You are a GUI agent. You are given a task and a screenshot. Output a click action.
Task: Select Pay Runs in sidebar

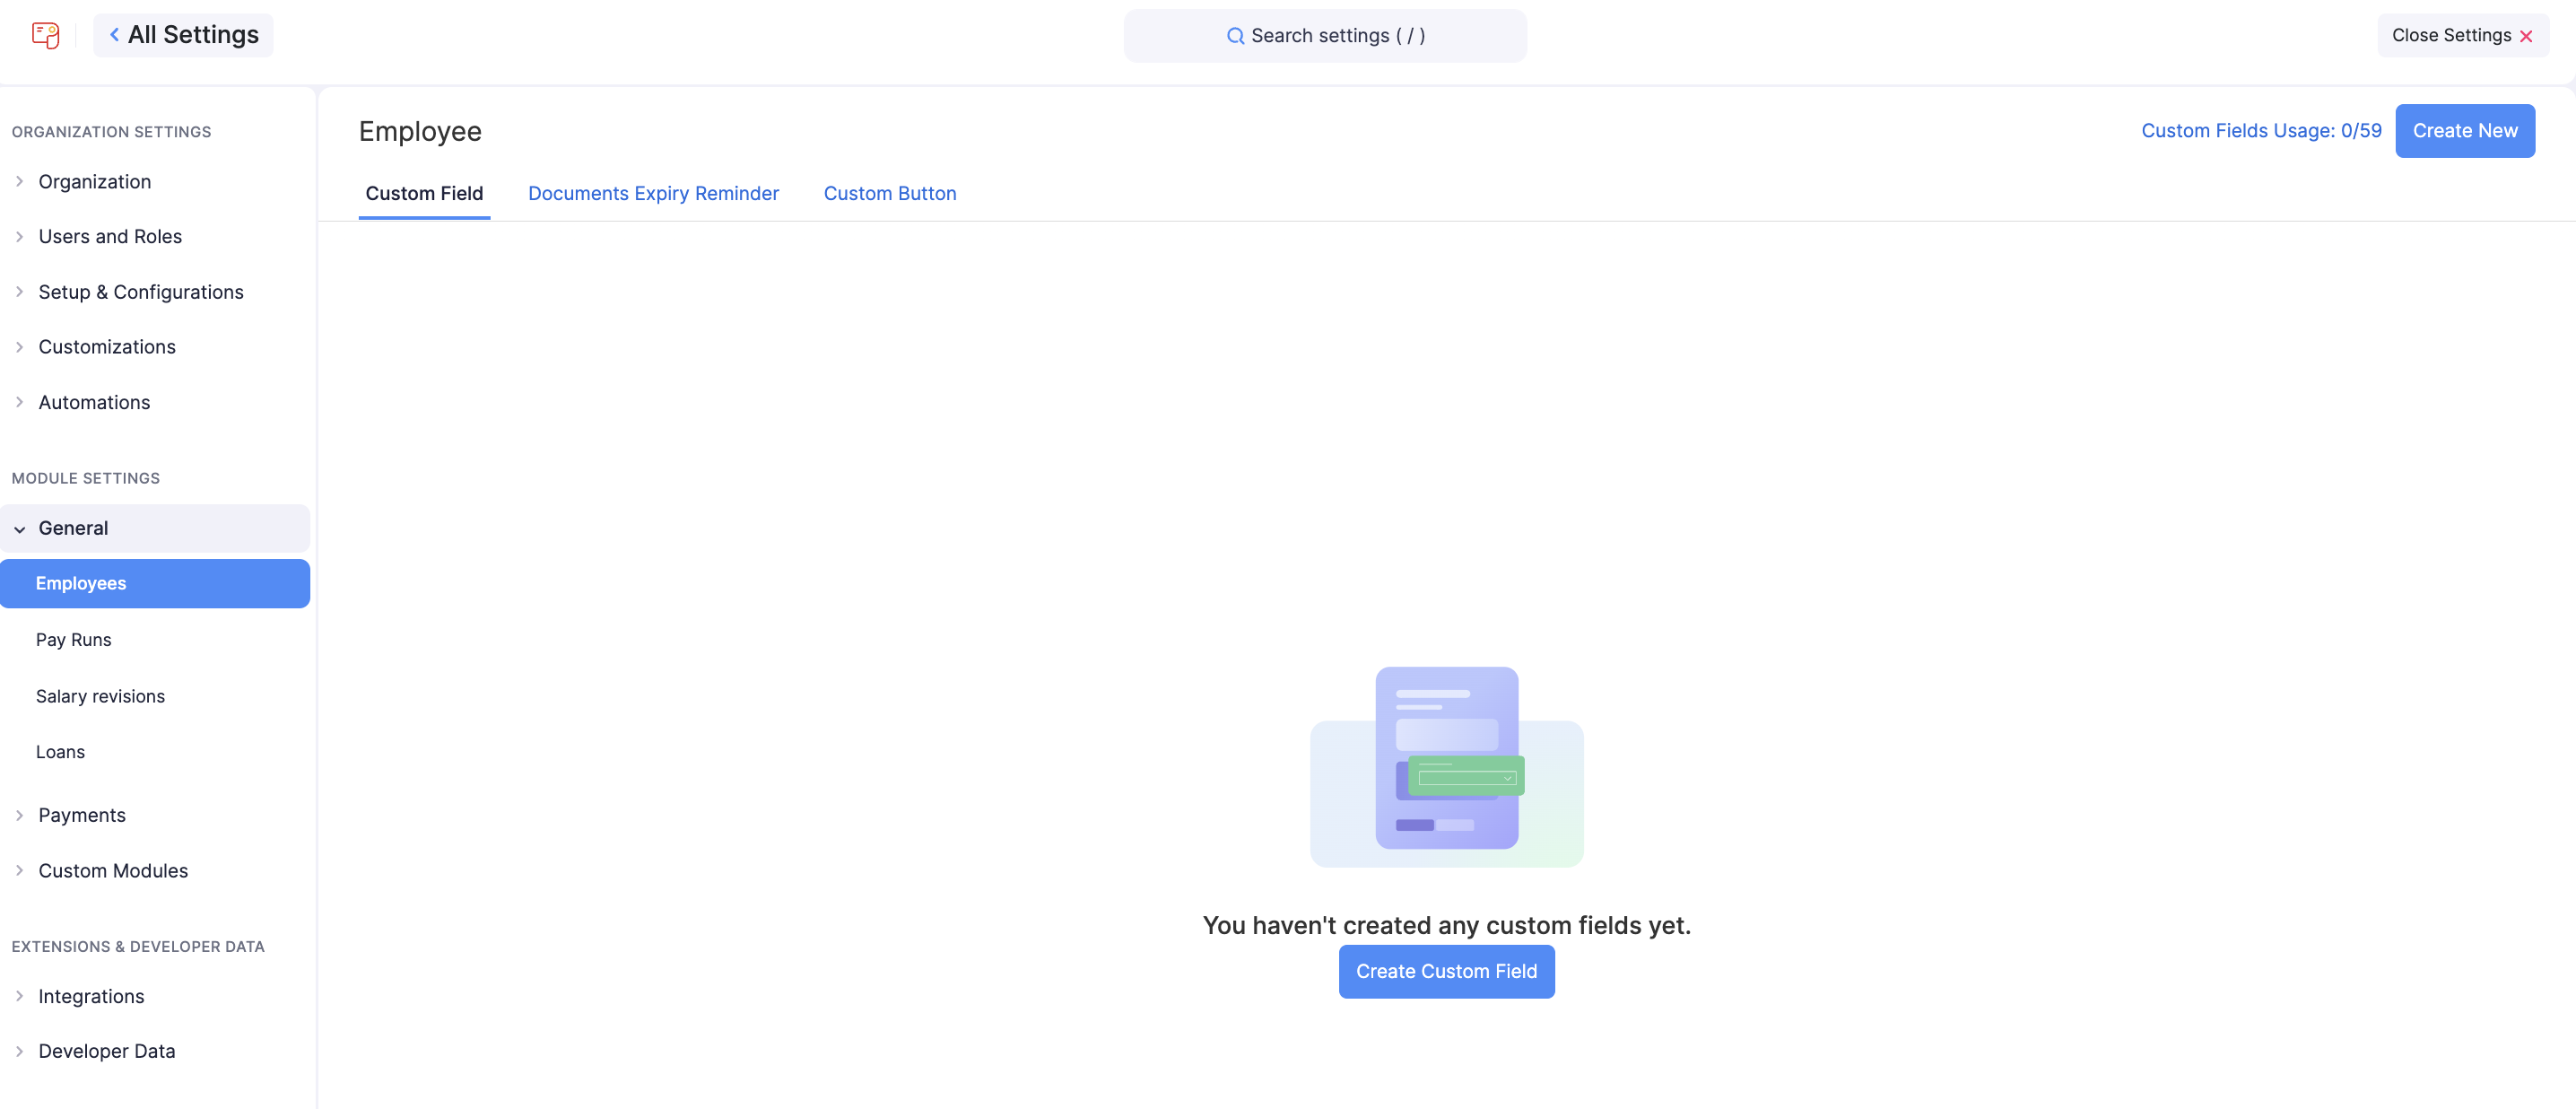pos(73,639)
